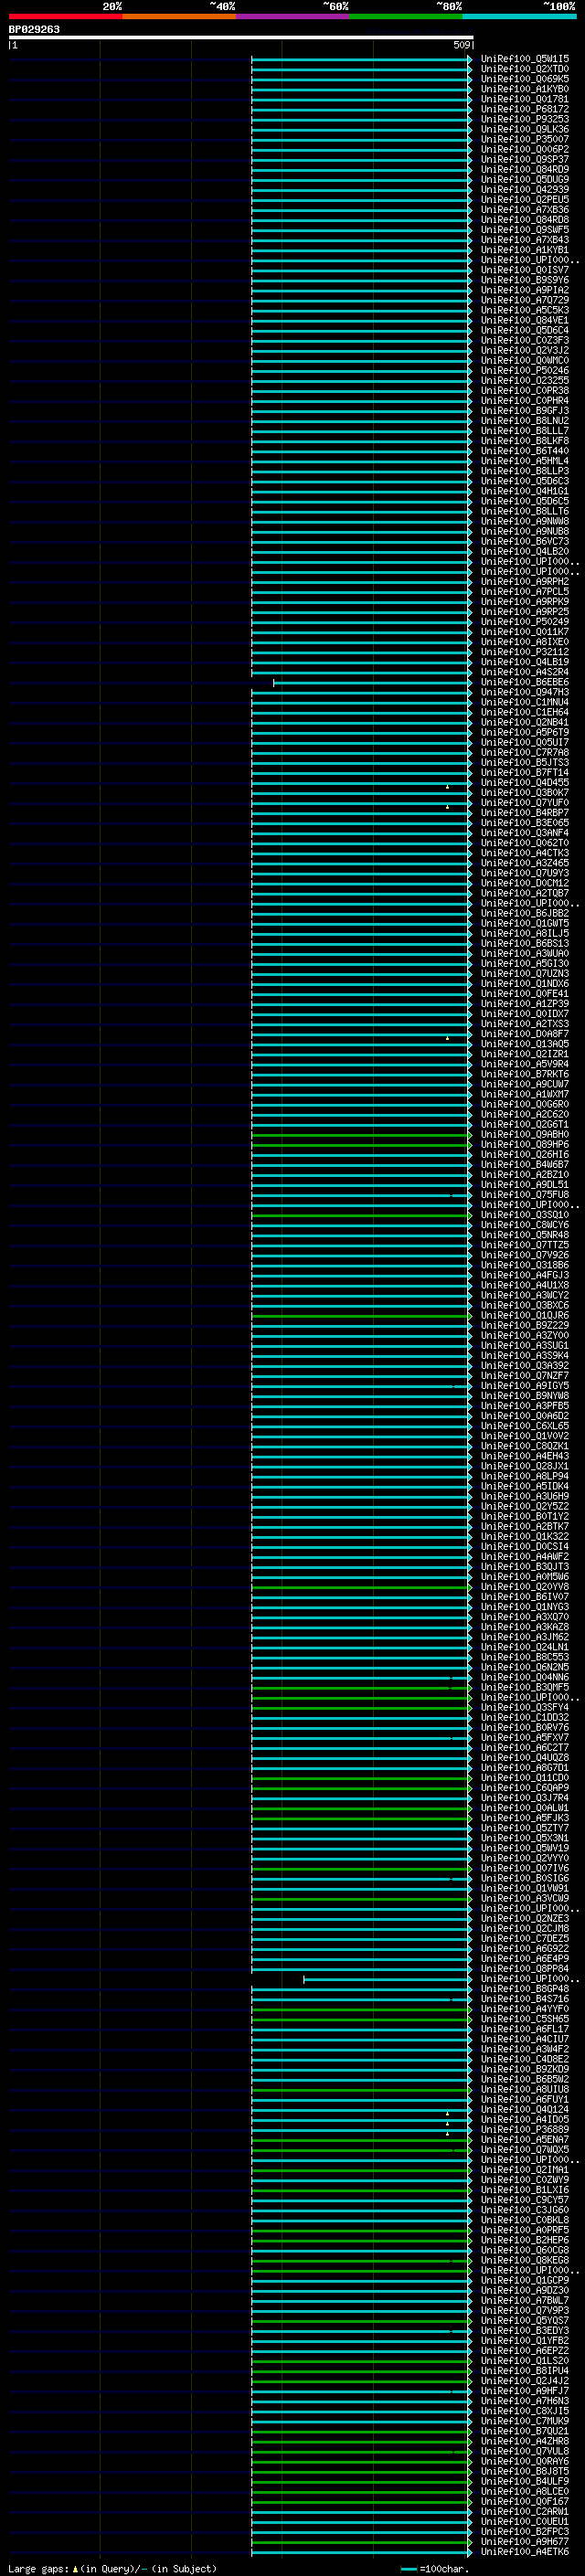Image resolution: width=585 pixels, height=2576 pixels.
Task: Select label UniRef100_Q42939
Action: tap(525, 189)
